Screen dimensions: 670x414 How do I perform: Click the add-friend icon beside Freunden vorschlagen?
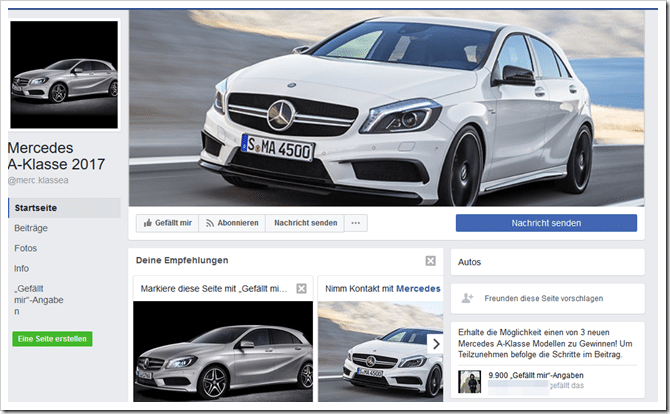click(467, 298)
